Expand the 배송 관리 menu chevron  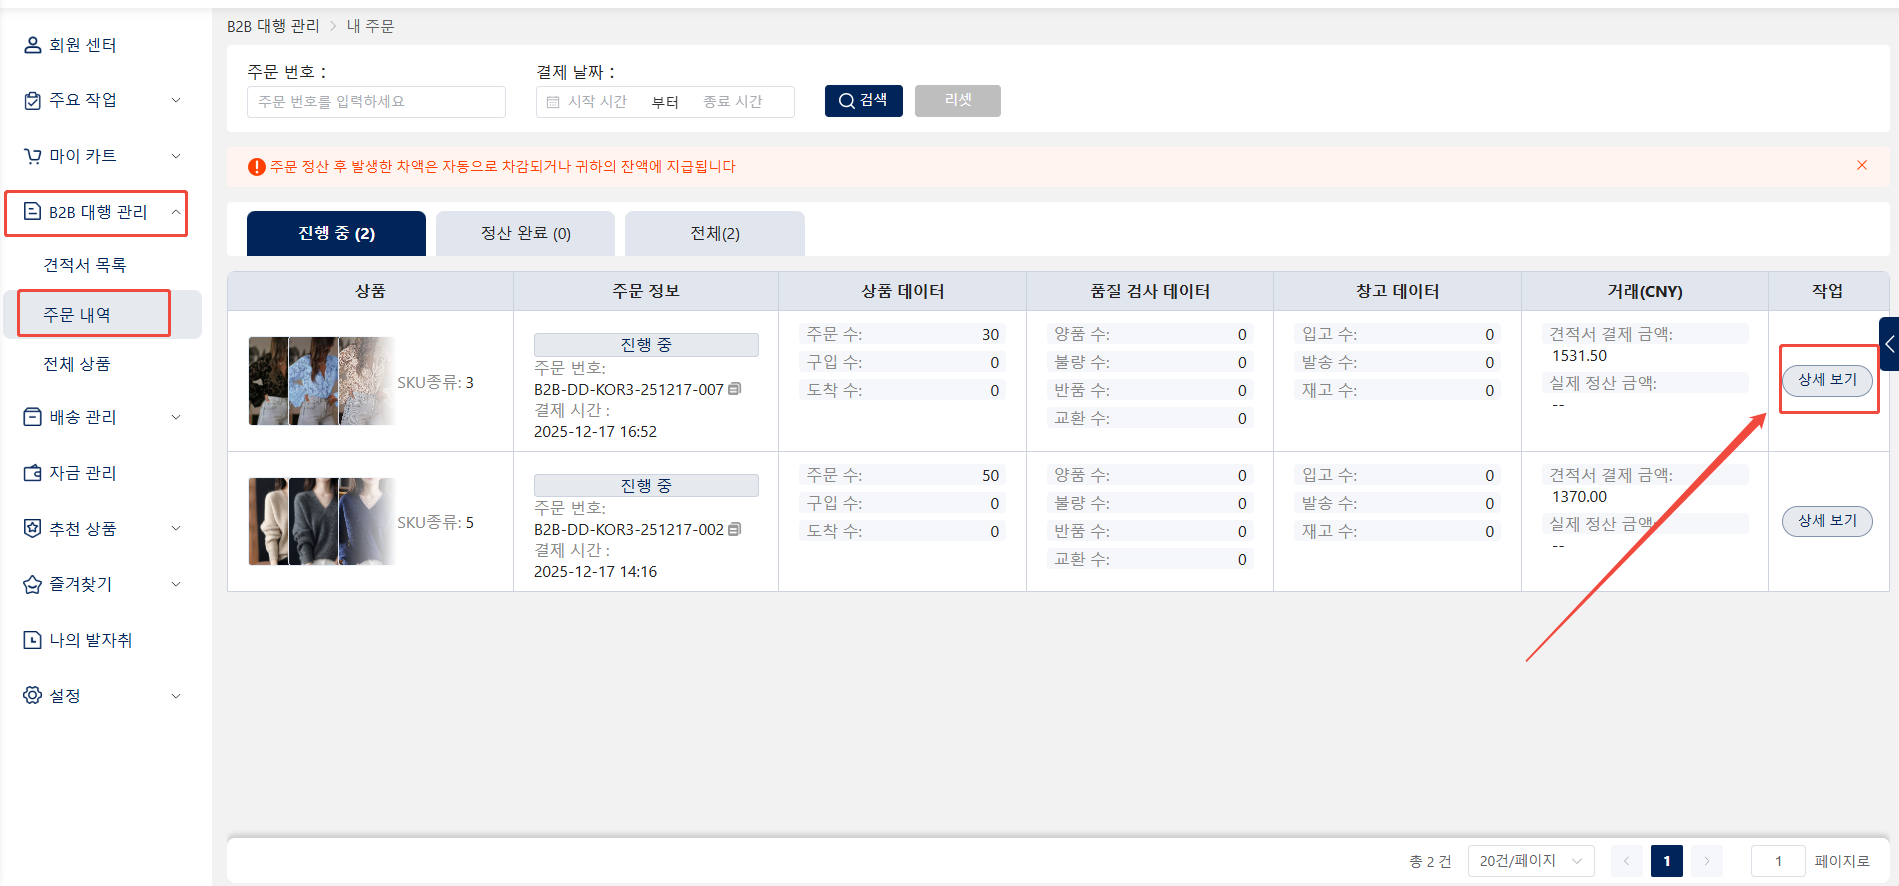[x=176, y=417]
